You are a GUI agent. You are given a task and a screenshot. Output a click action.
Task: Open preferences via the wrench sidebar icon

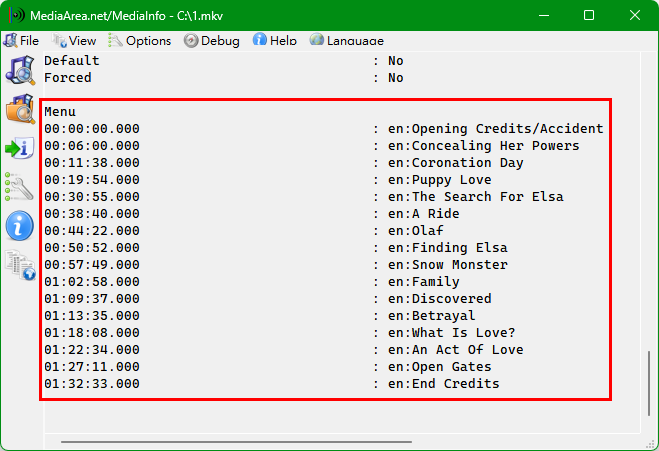pos(19,186)
